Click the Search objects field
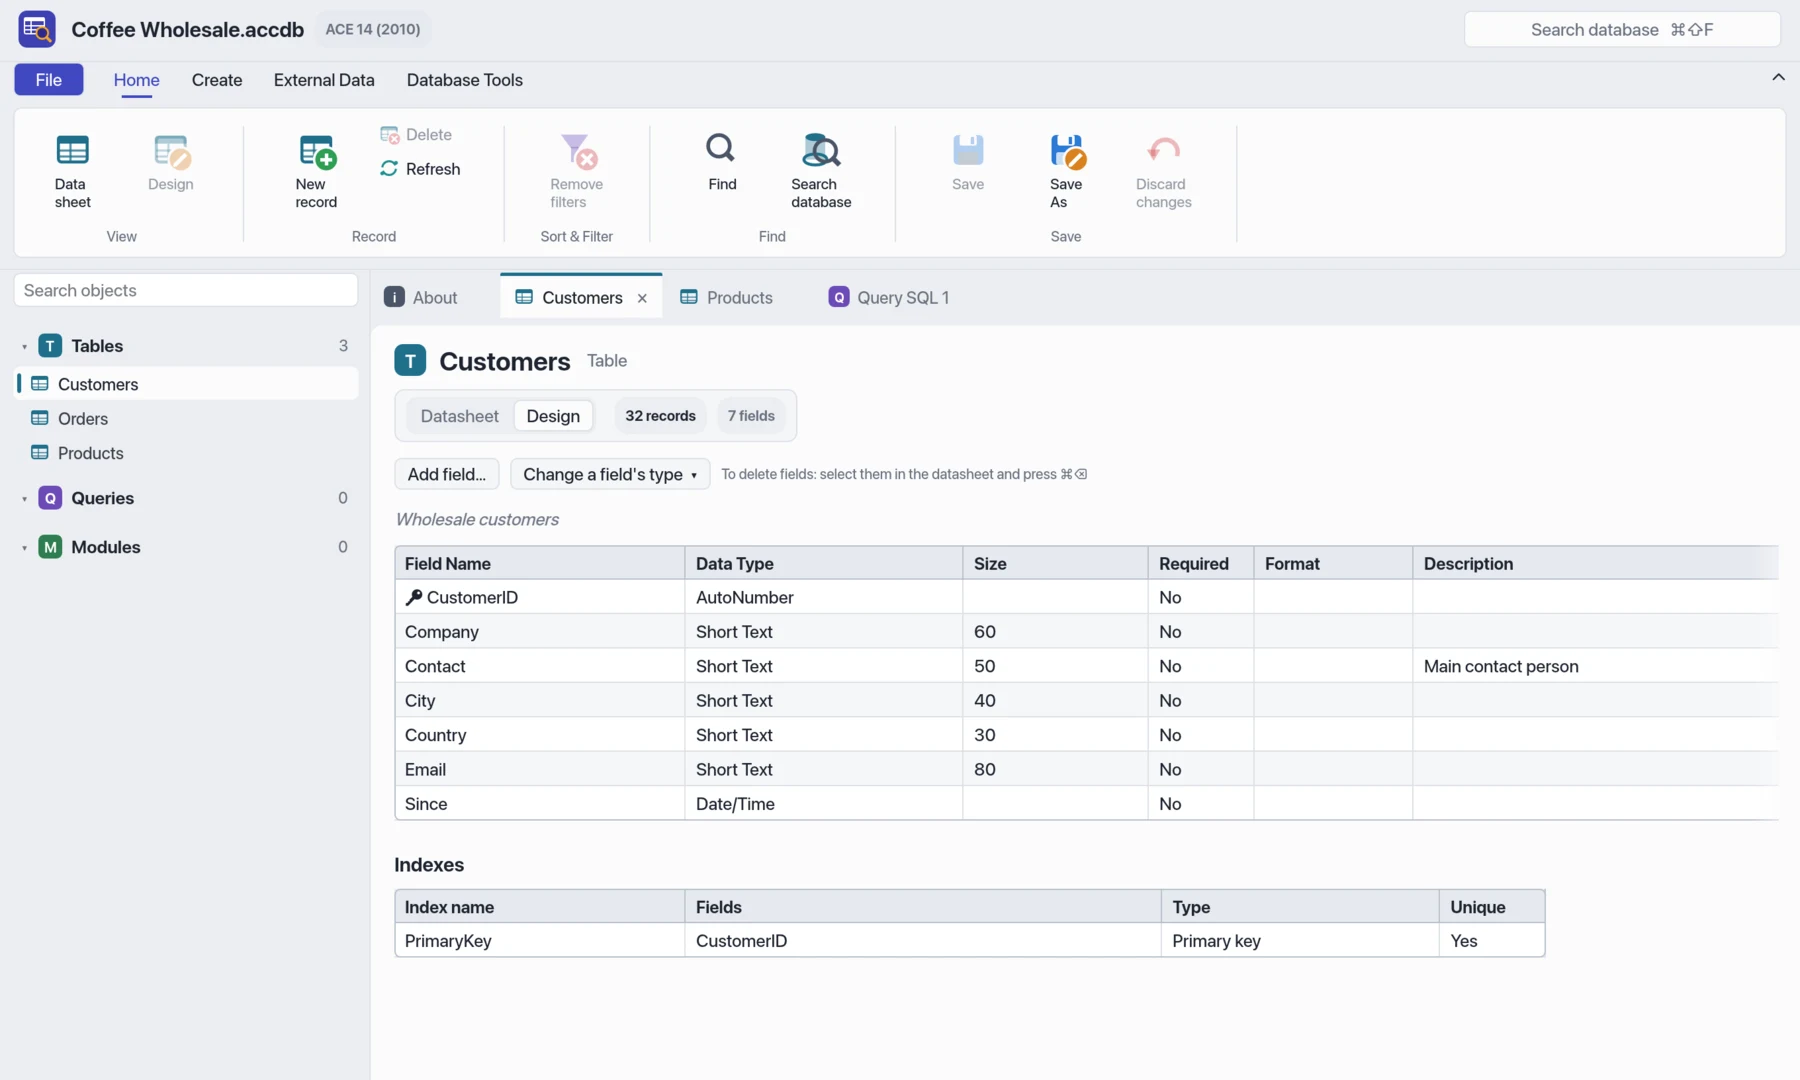This screenshot has height=1080, width=1800. (186, 290)
